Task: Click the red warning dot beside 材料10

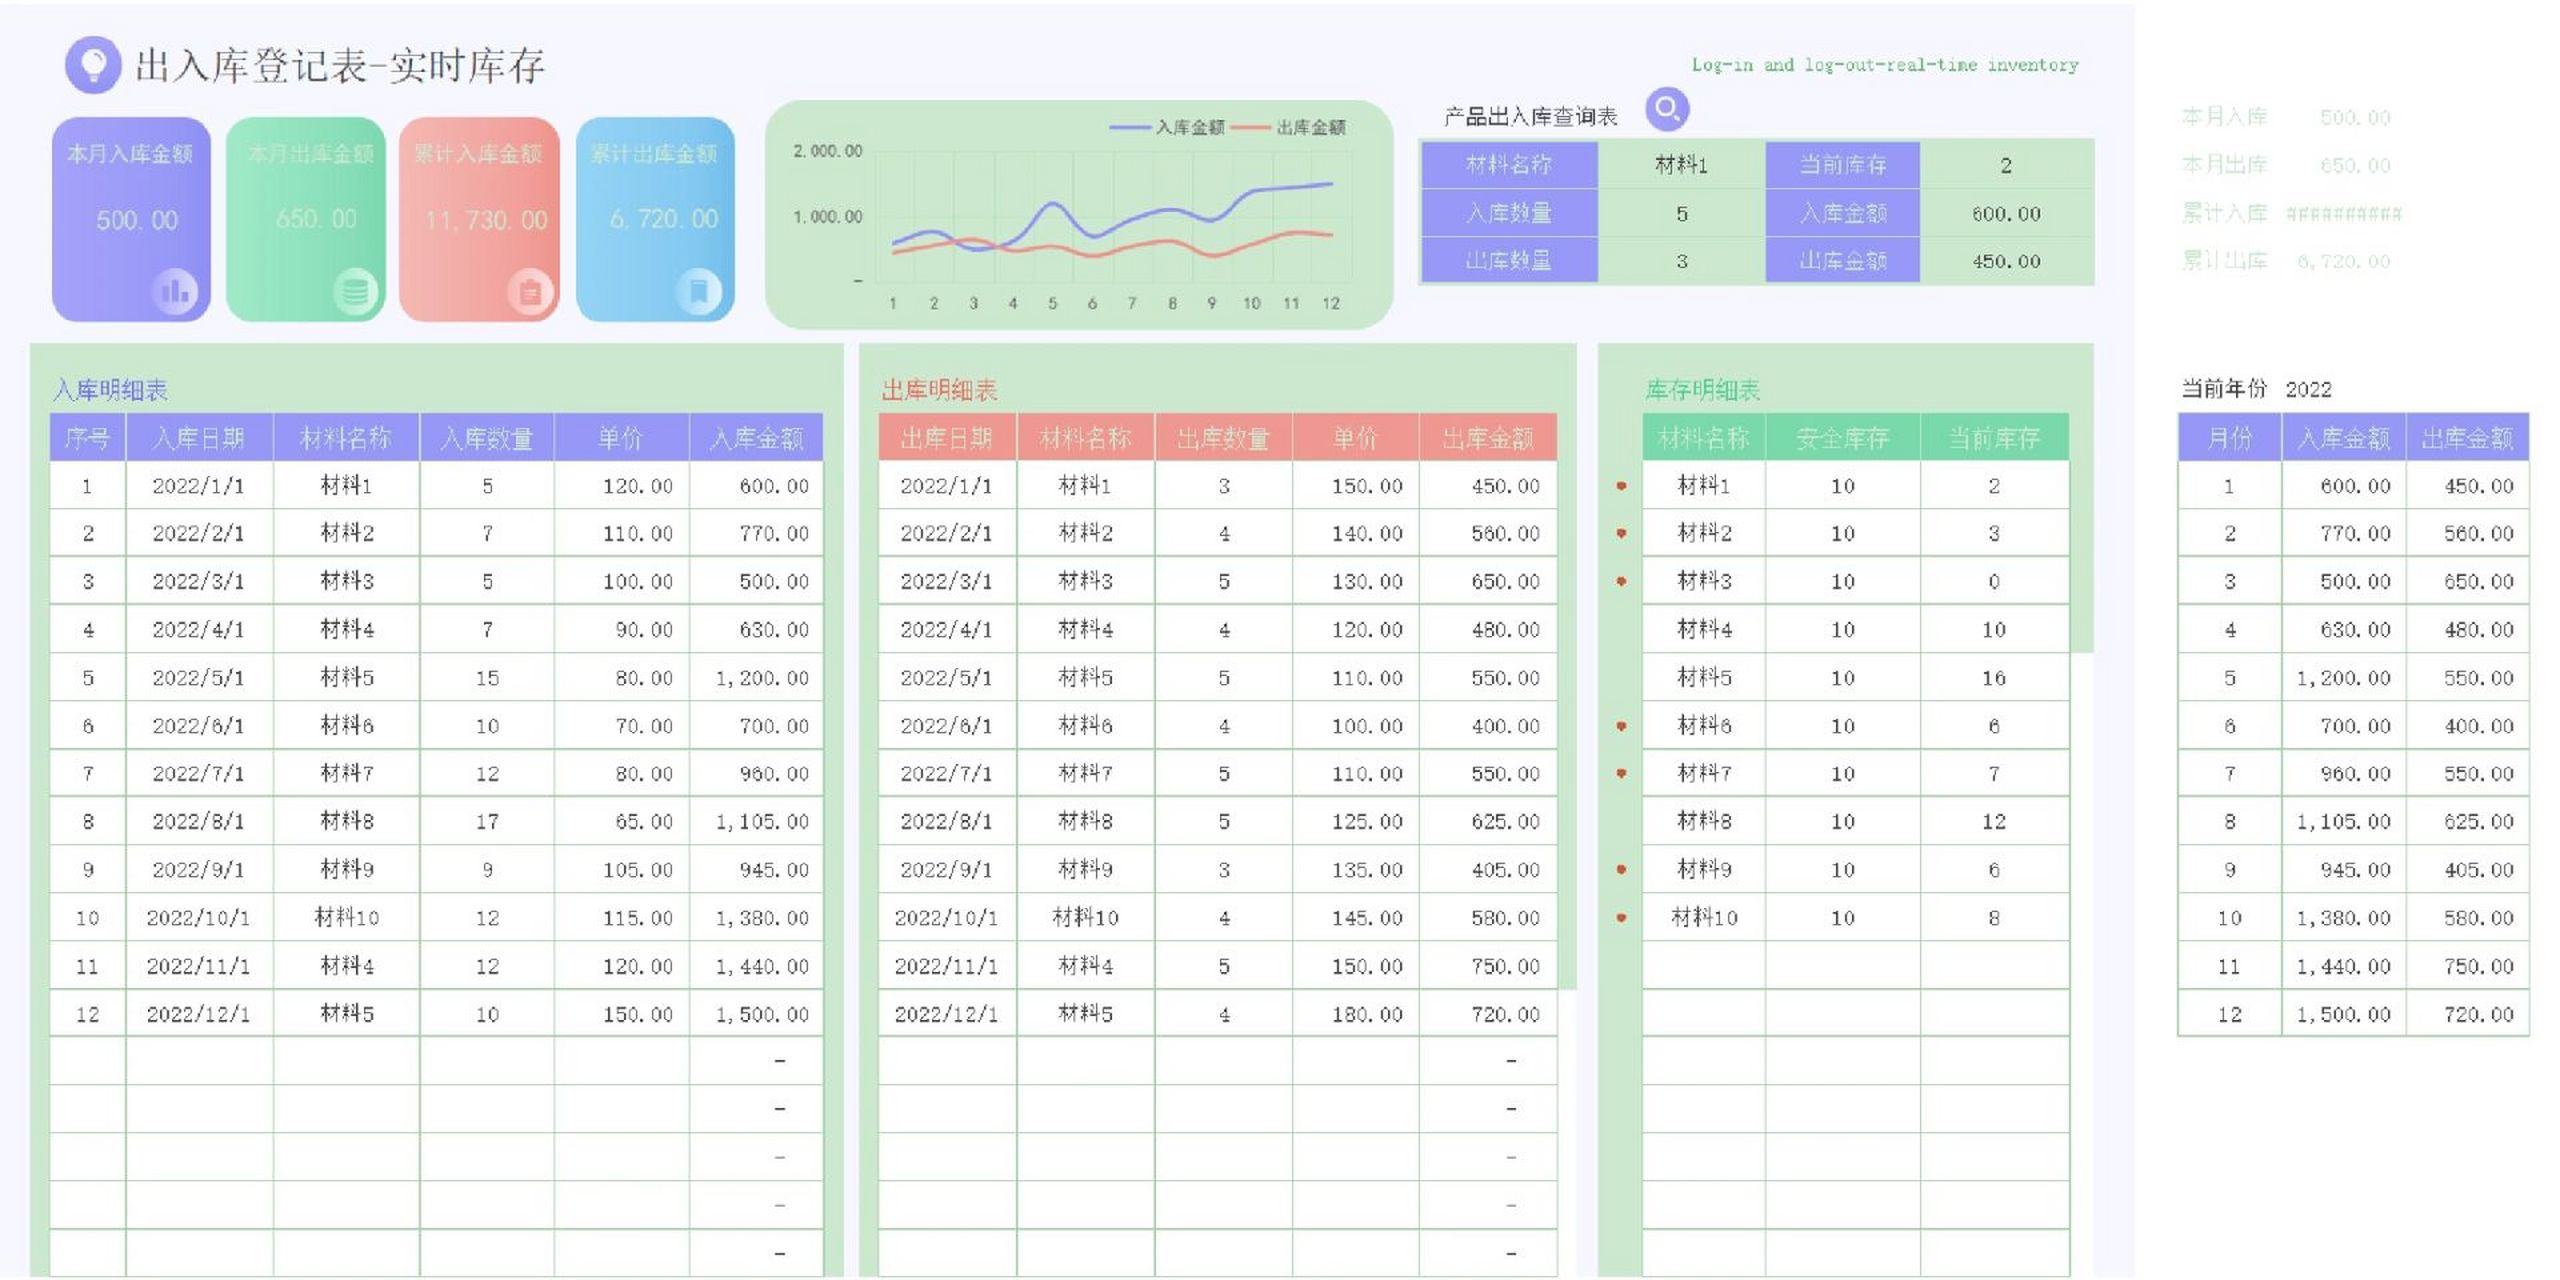Action: (1621, 917)
